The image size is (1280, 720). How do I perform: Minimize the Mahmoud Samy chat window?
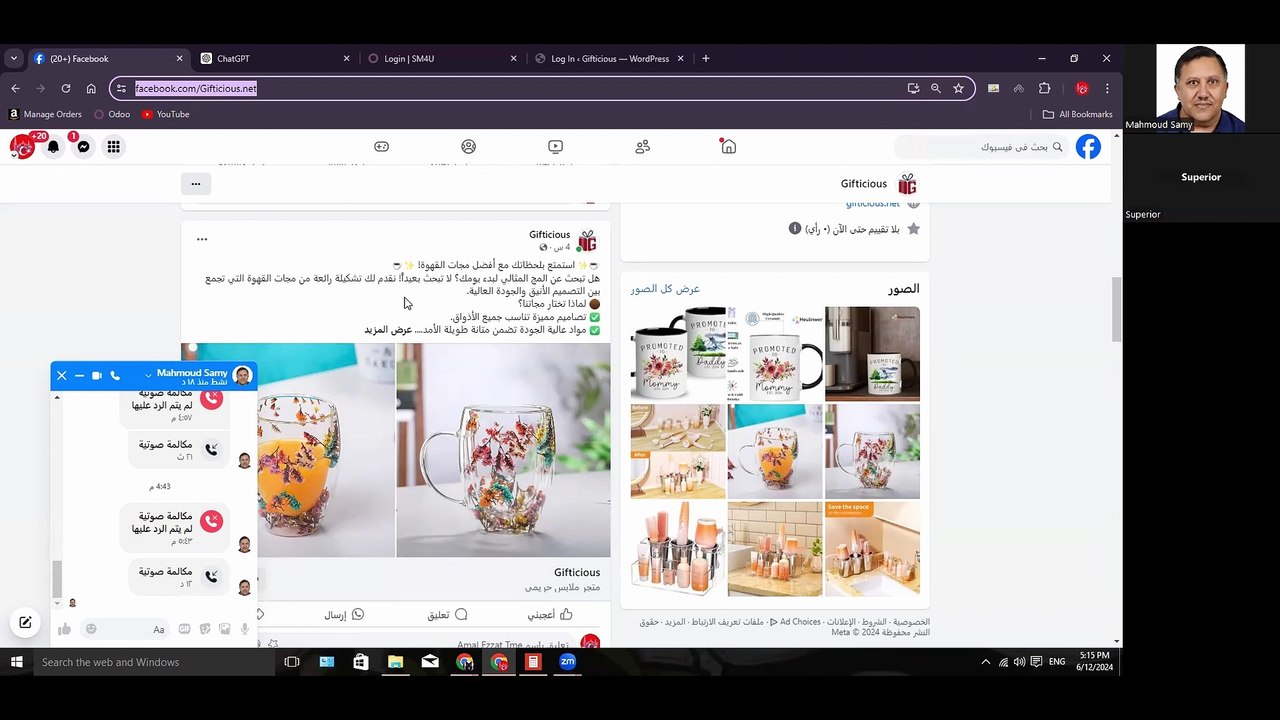79,376
